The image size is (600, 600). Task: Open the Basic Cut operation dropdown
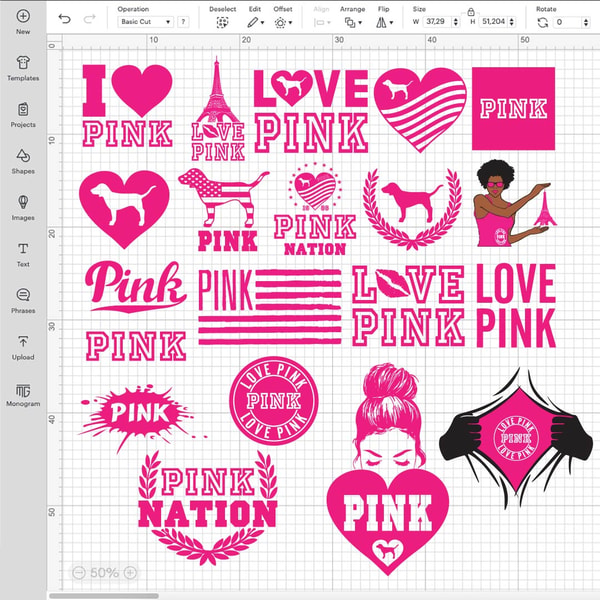click(145, 22)
